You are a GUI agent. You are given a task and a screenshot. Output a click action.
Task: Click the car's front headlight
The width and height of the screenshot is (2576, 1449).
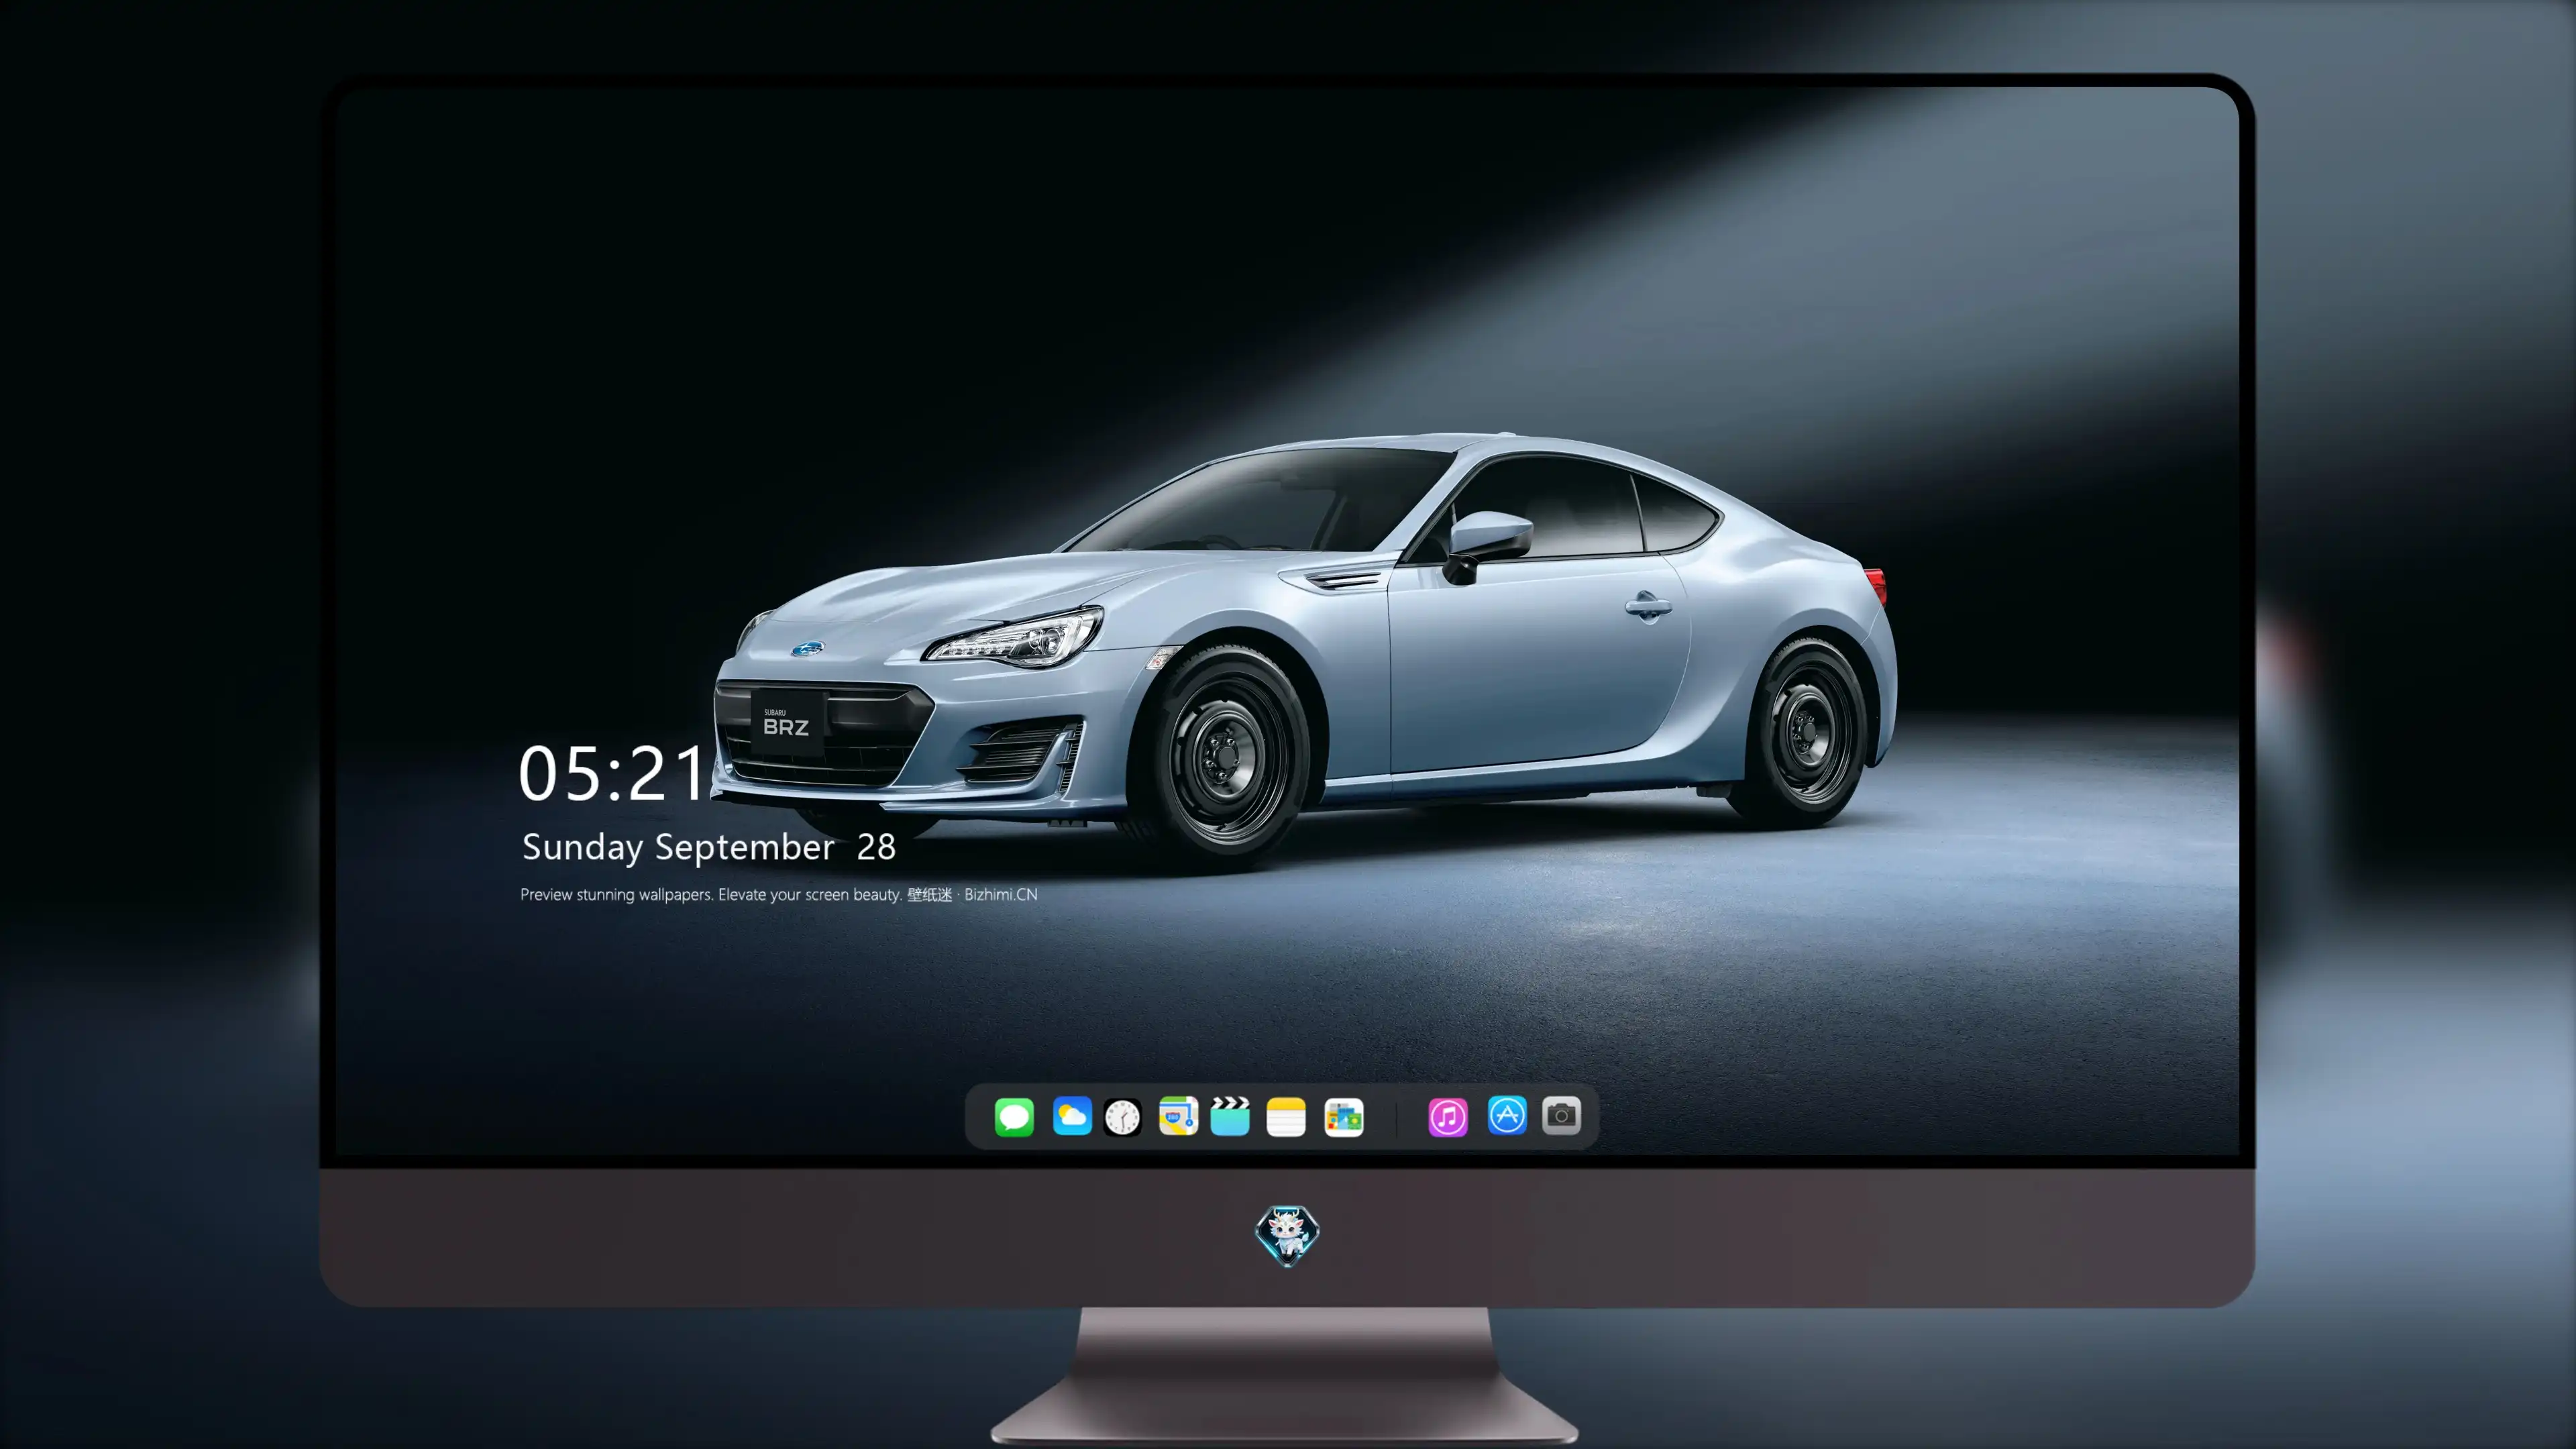(1012, 638)
